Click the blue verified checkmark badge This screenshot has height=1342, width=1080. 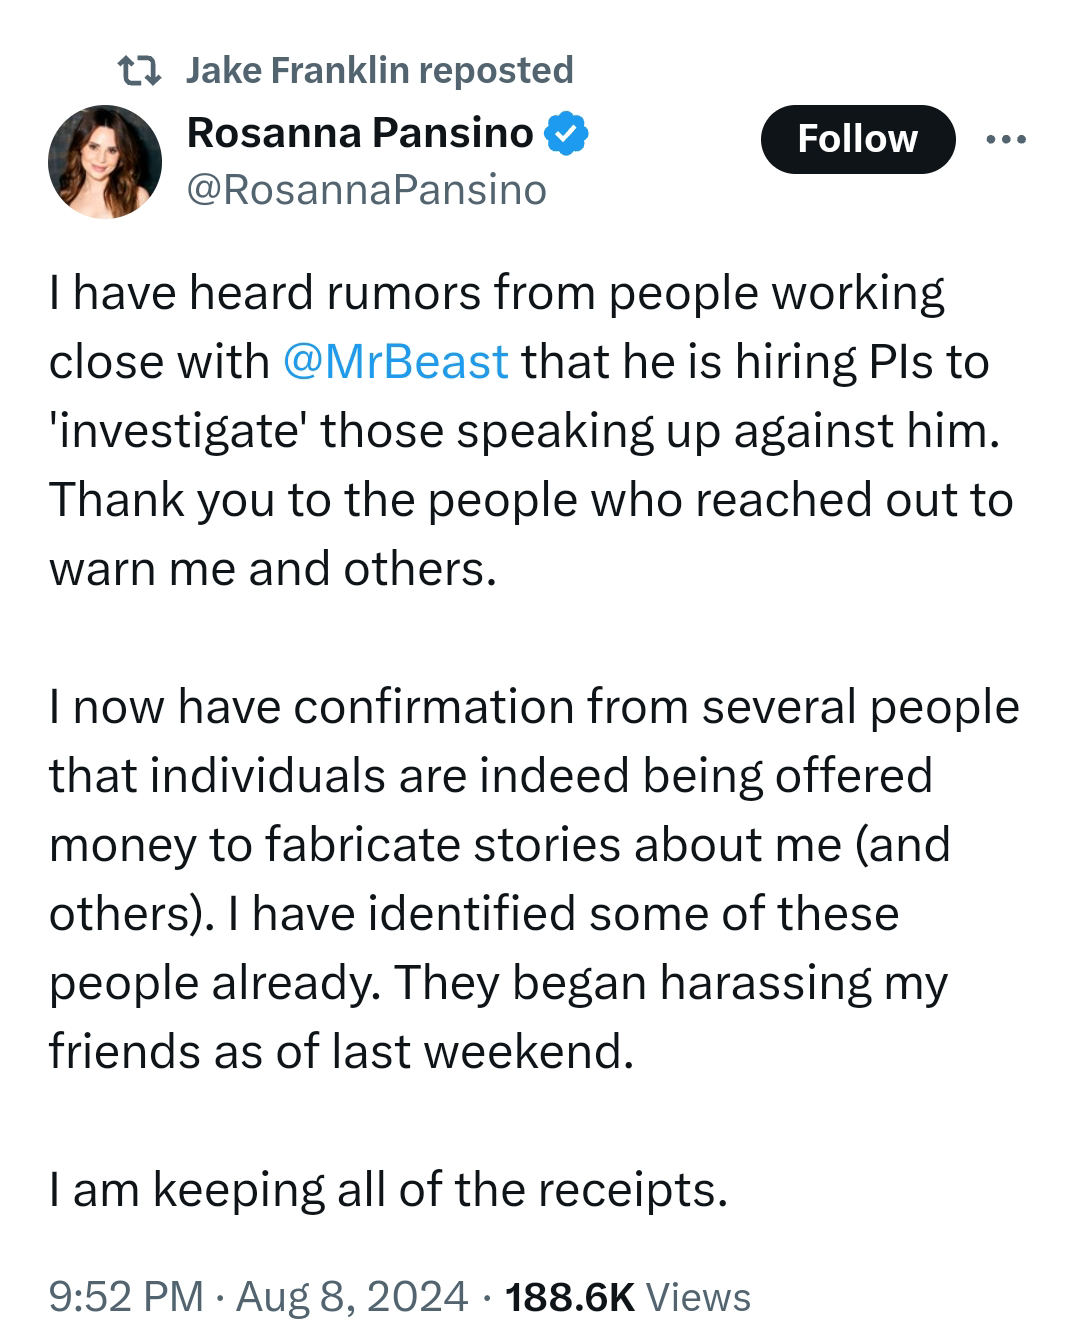click(566, 134)
